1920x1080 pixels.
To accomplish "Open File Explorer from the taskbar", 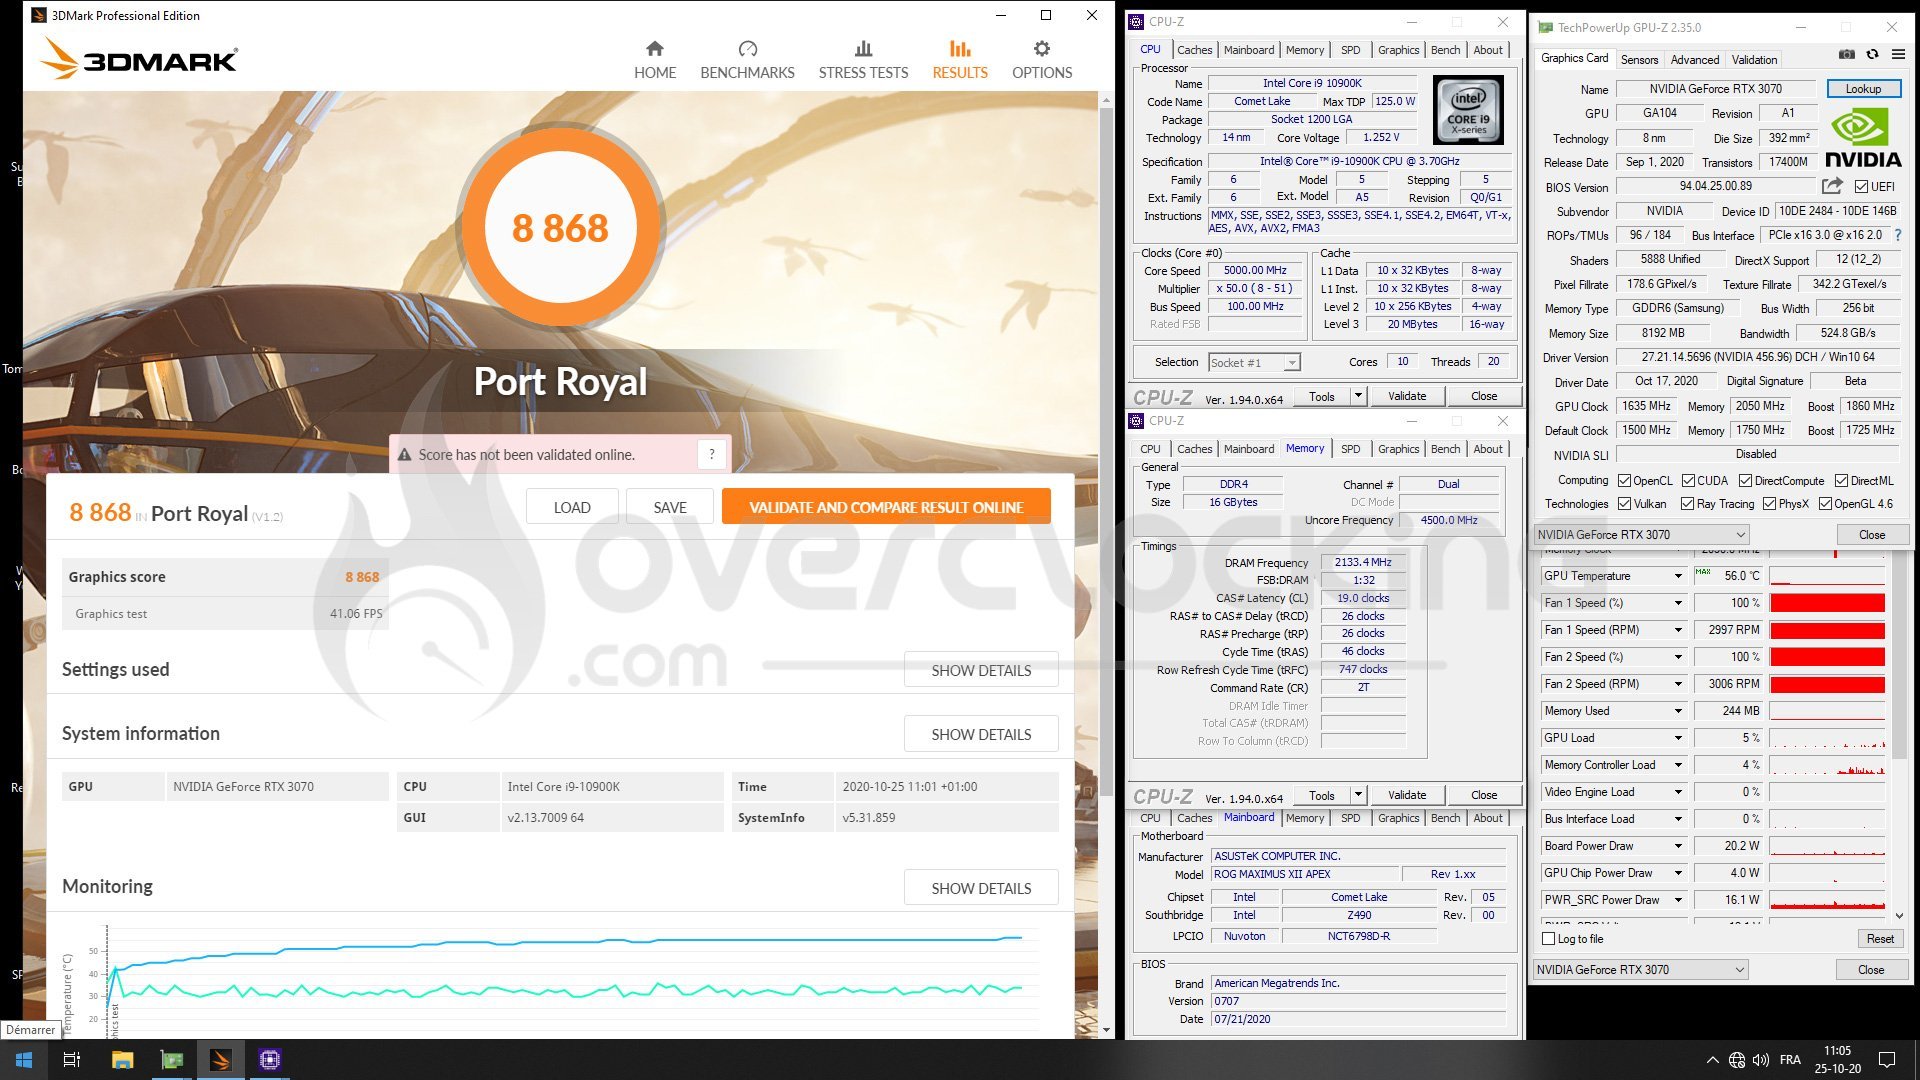I will point(122,1060).
